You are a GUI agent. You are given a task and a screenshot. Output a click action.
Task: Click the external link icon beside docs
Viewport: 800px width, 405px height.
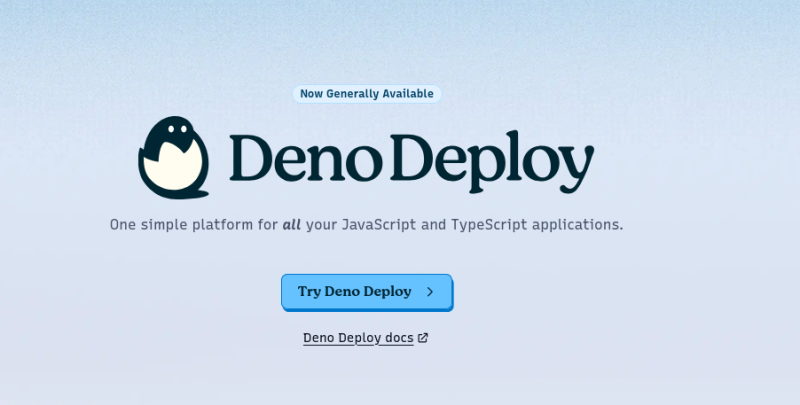423,338
